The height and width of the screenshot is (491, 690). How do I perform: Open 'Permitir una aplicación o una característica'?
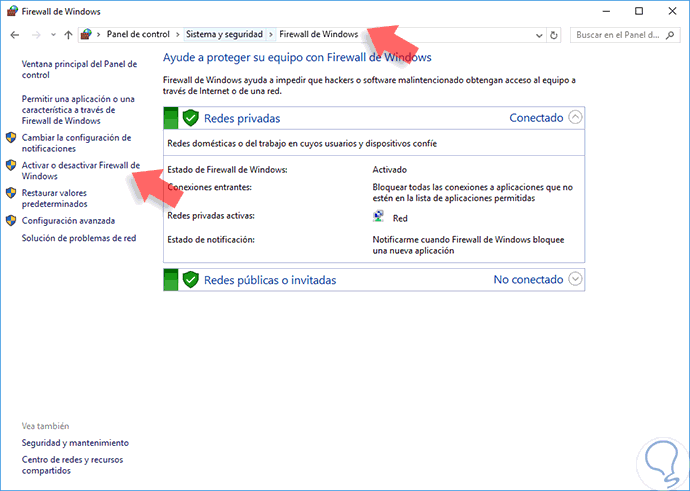[78, 110]
